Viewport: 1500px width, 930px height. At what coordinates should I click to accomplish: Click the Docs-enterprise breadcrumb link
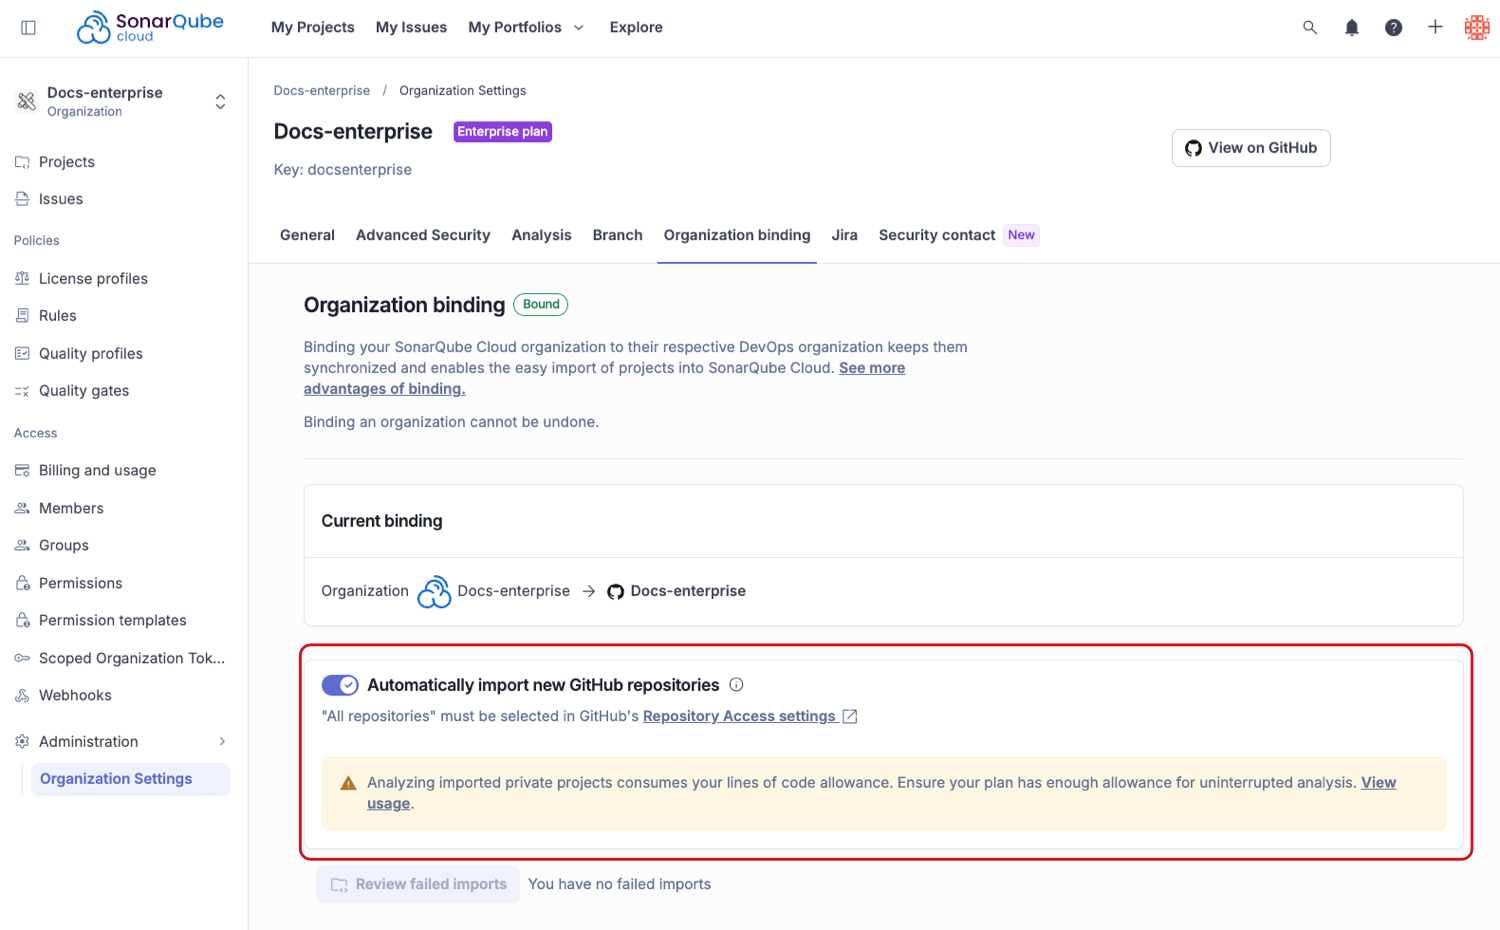(322, 91)
